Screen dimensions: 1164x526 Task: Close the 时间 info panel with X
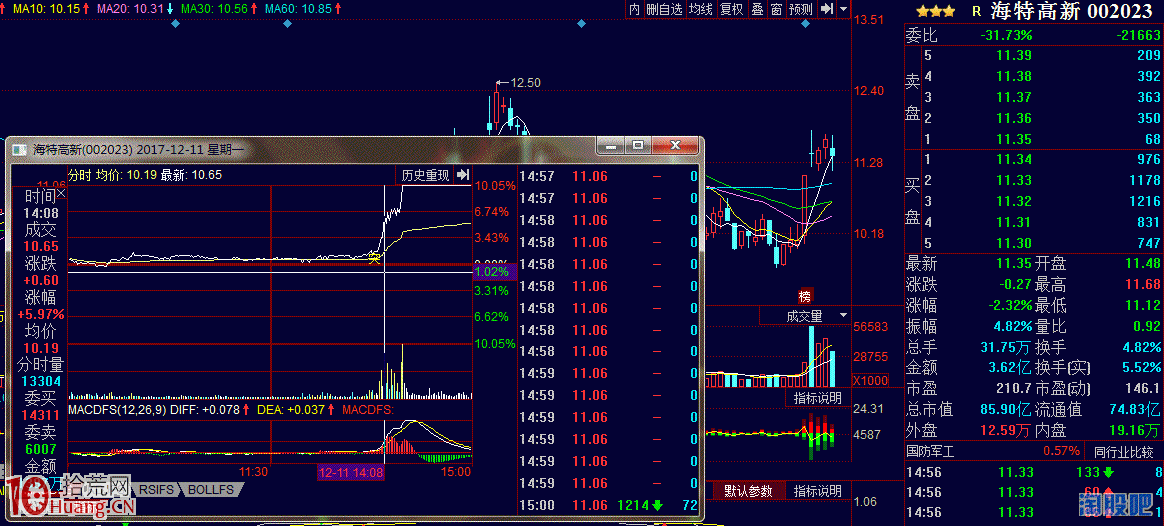(x=62, y=193)
